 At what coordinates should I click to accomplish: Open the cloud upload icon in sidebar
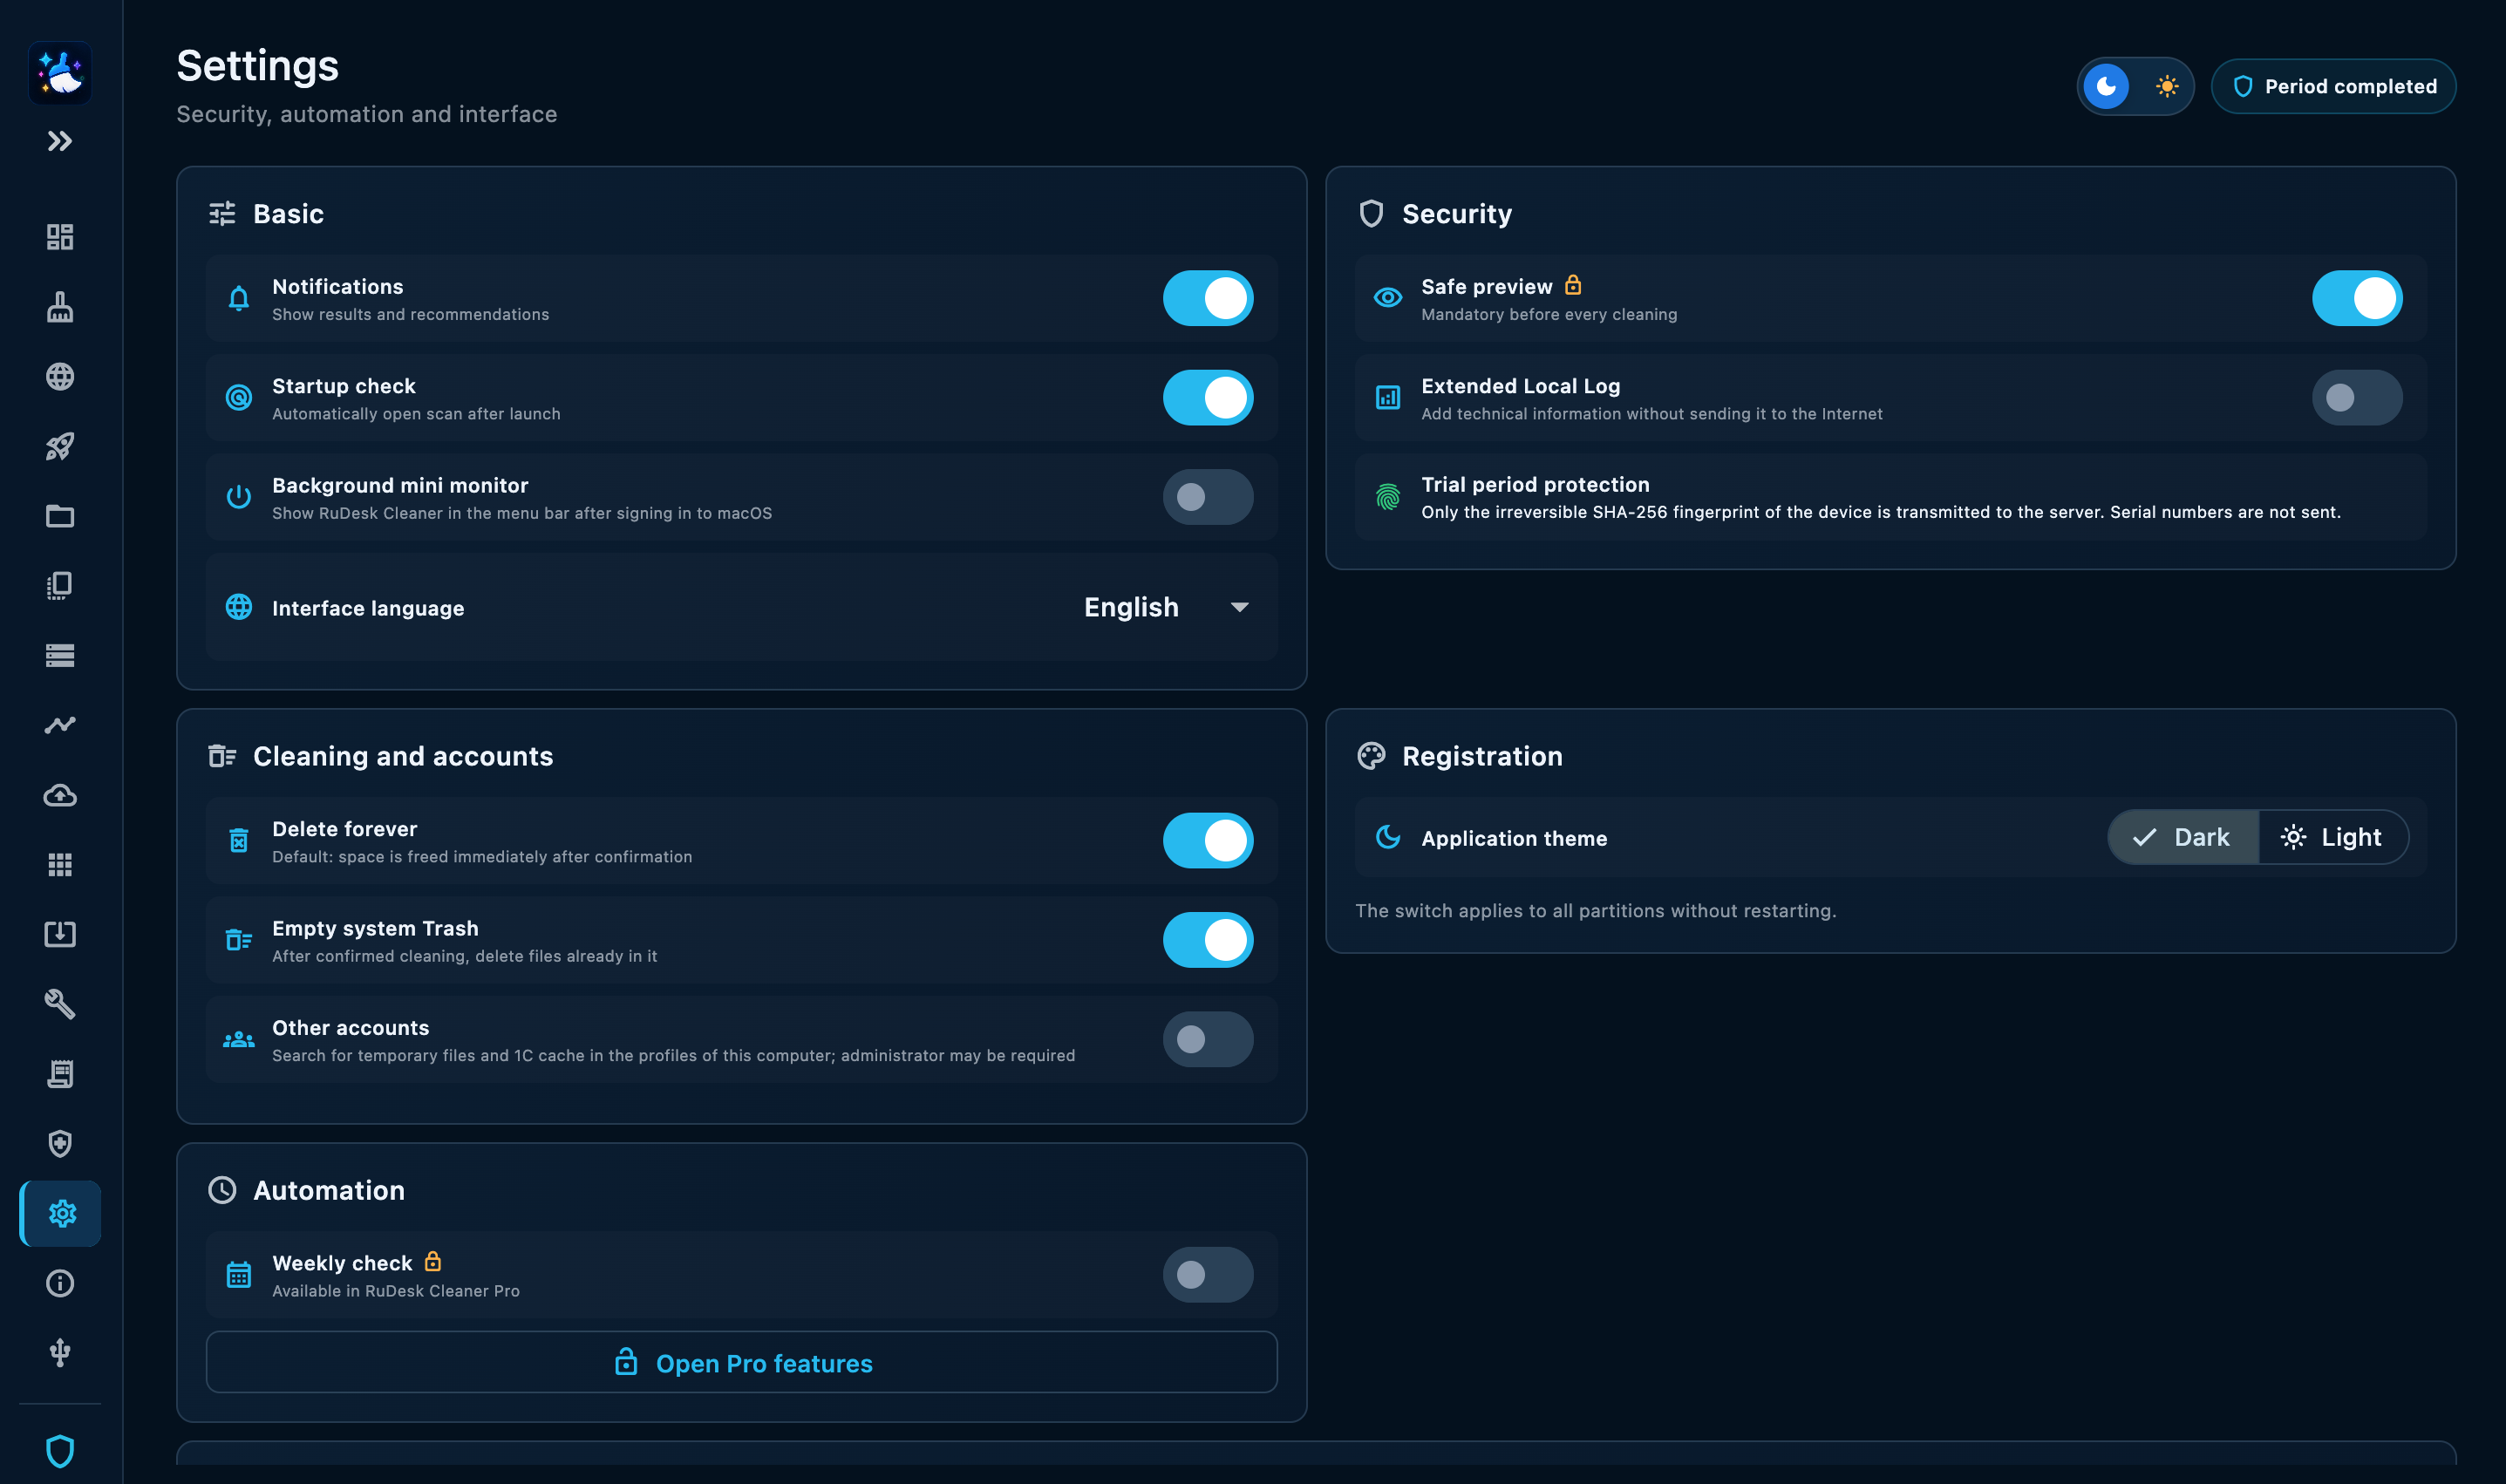60,795
